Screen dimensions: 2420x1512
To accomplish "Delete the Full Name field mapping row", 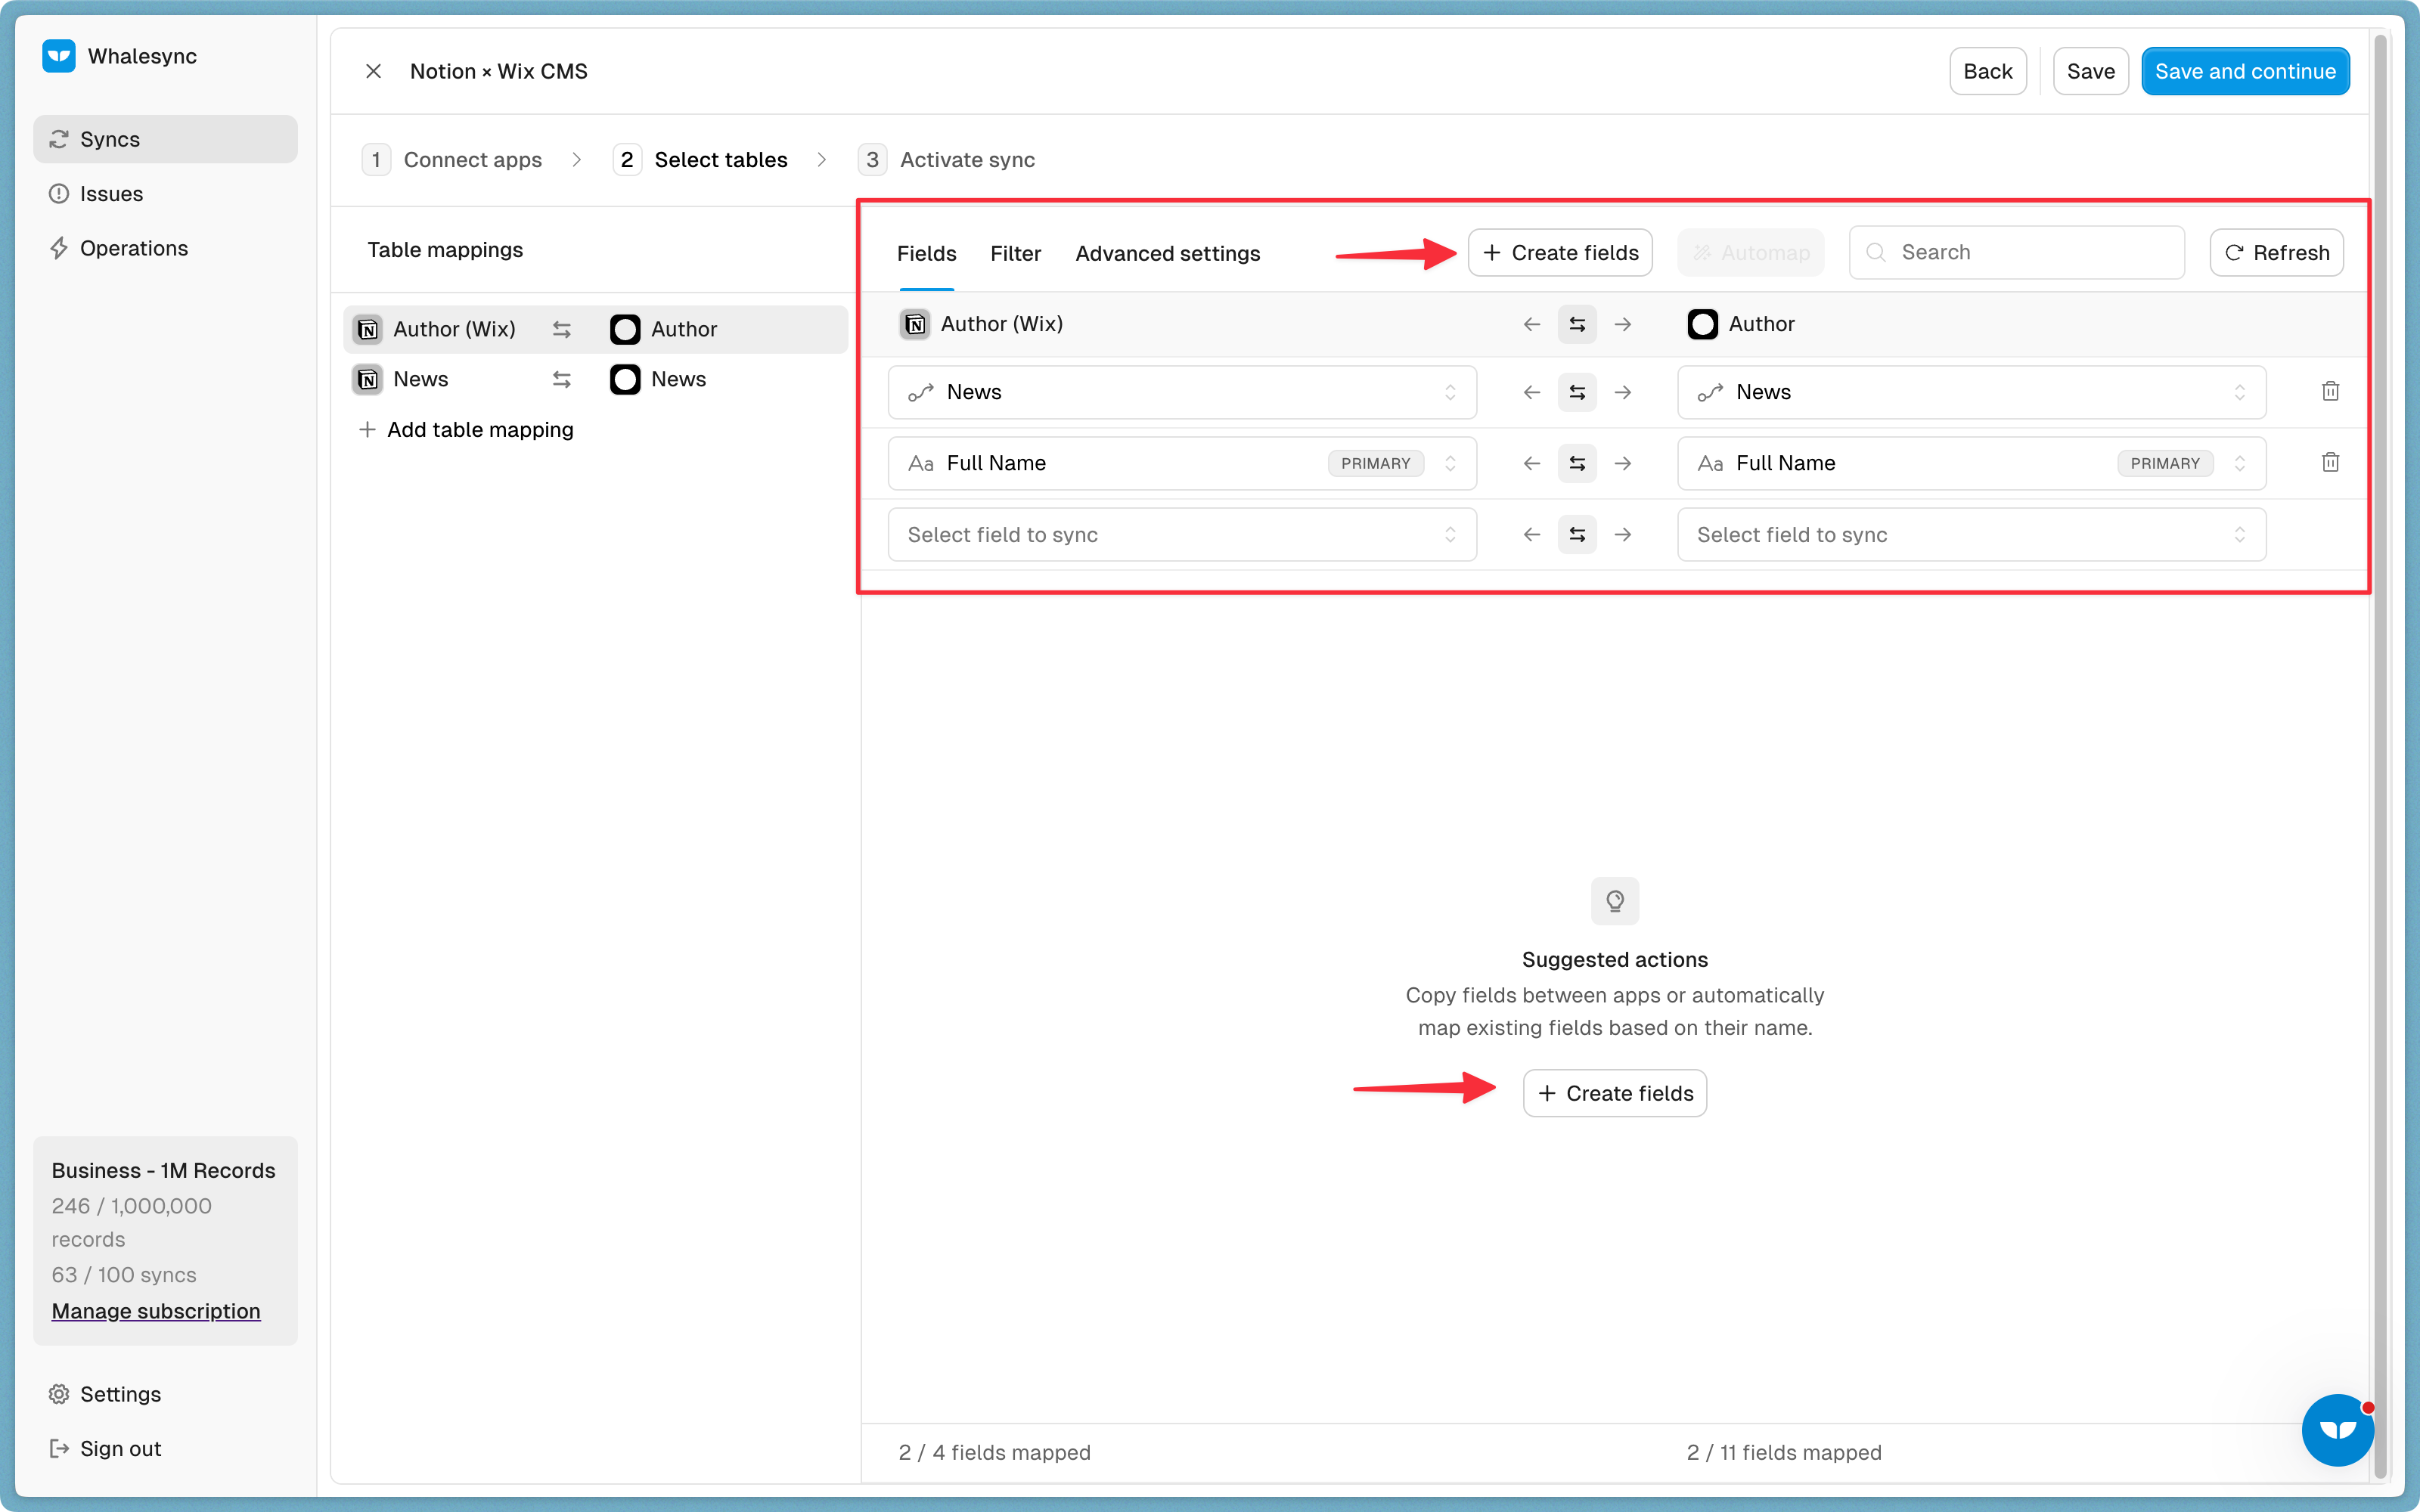I will pyautogui.click(x=2330, y=463).
